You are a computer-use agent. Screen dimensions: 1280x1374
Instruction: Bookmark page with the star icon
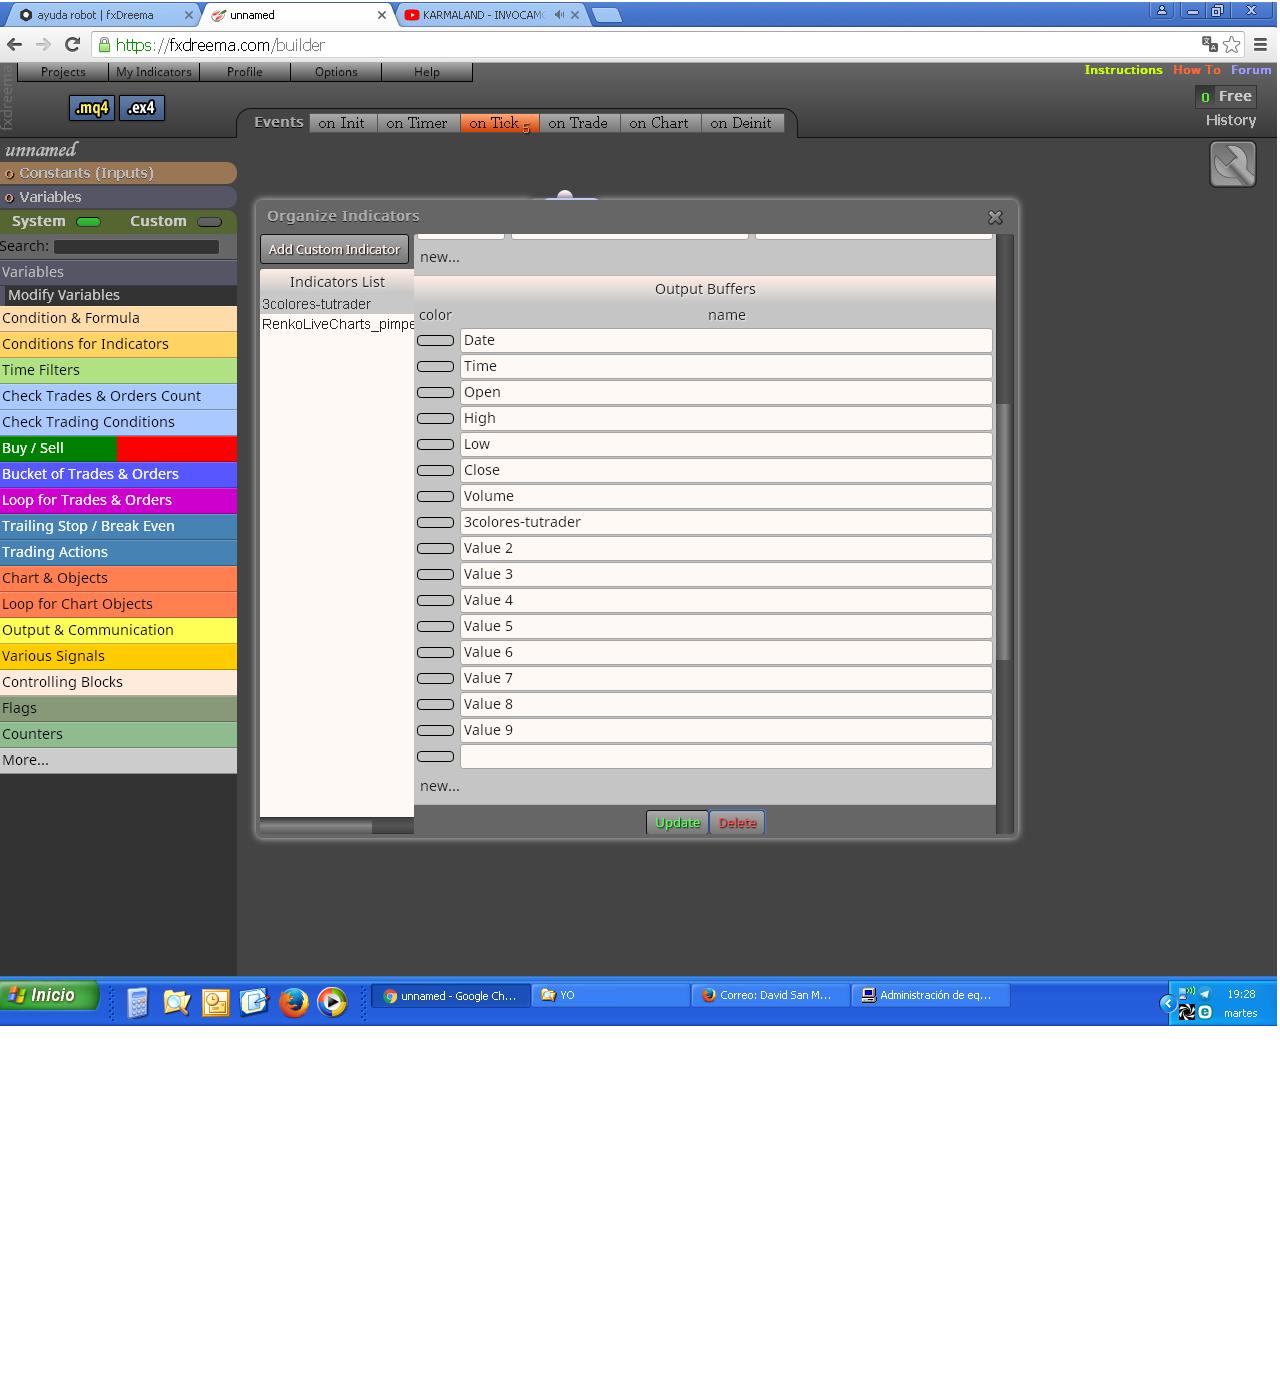tap(1231, 44)
